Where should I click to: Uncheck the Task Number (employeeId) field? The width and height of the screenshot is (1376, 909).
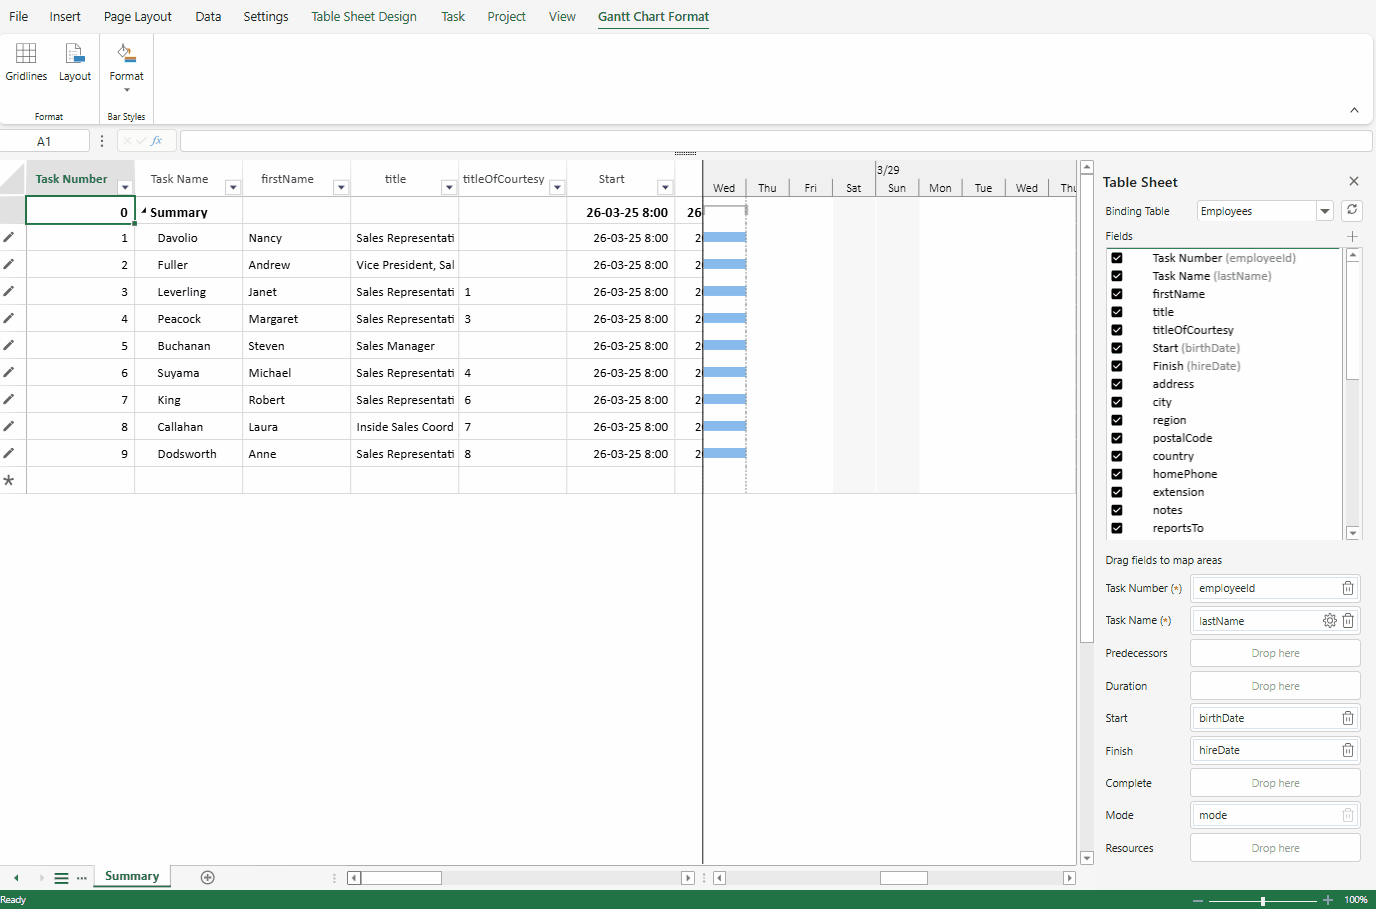coord(1117,258)
